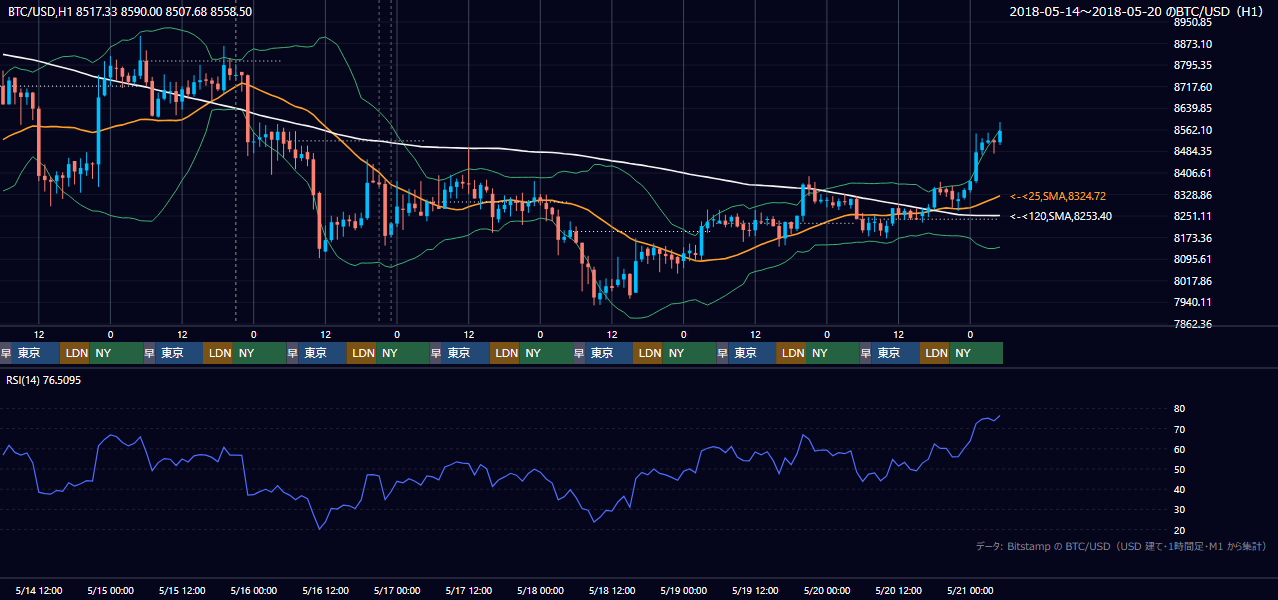The image size is (1278, 600).
Task: Click price axis label 7940.11
Action: click(1193, 302)
